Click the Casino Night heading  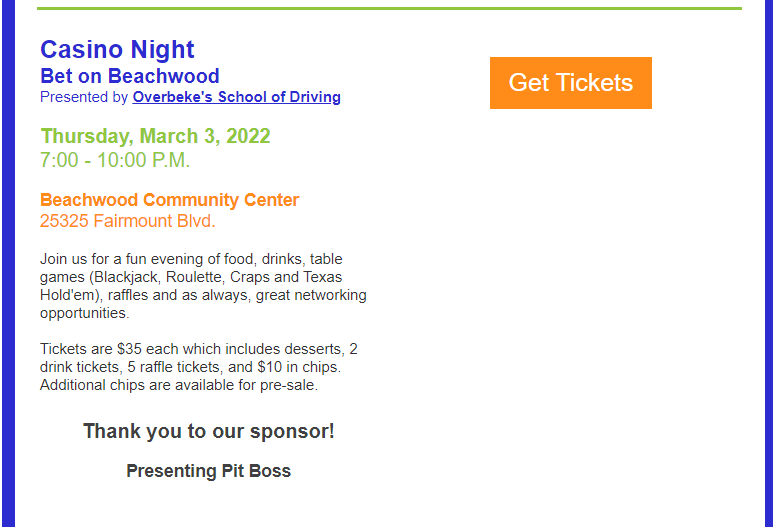[117, 50]
